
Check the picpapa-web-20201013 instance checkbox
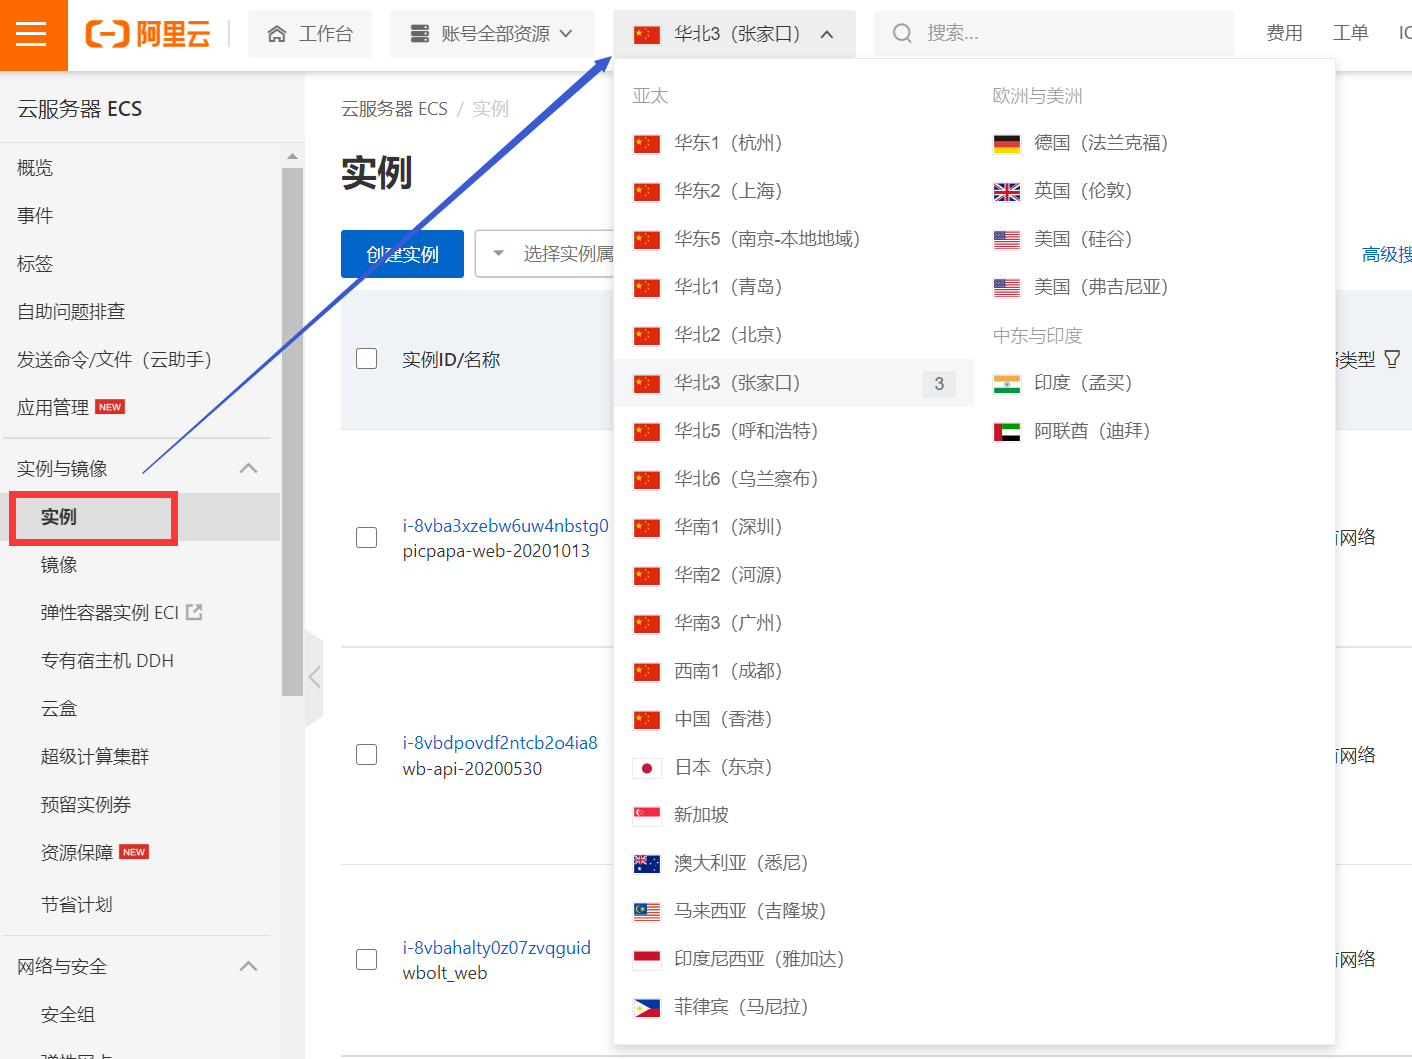click(367, 536)
